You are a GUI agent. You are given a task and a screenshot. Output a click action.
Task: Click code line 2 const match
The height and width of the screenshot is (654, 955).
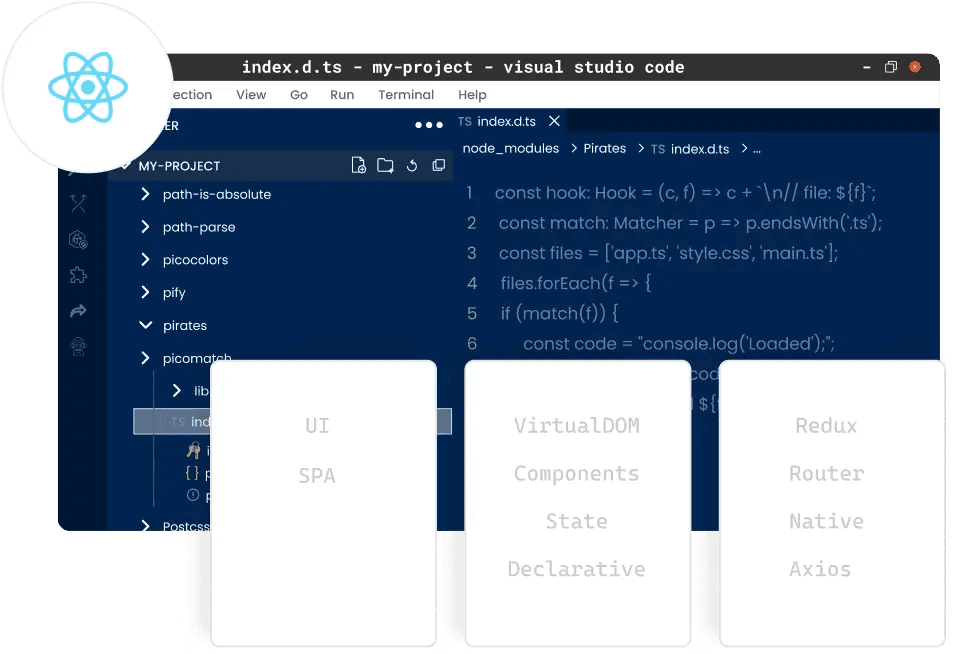click(690, 223)
